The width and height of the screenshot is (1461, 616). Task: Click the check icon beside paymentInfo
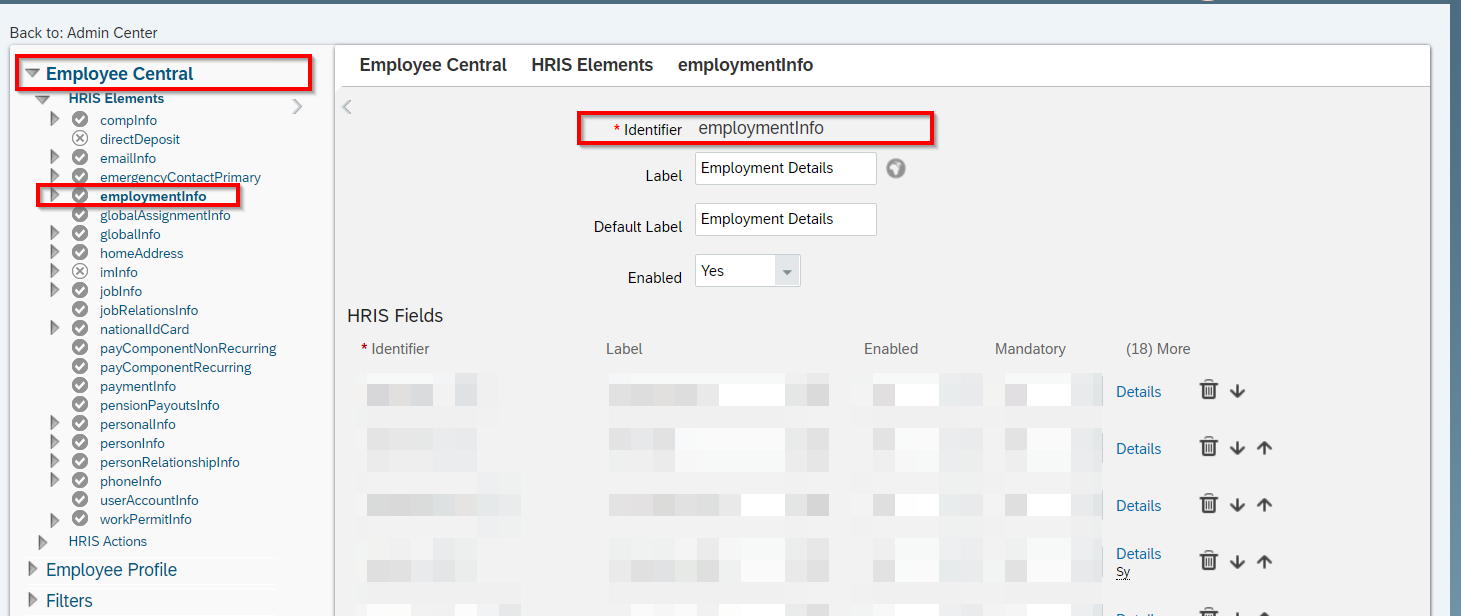tap(80, 386)
